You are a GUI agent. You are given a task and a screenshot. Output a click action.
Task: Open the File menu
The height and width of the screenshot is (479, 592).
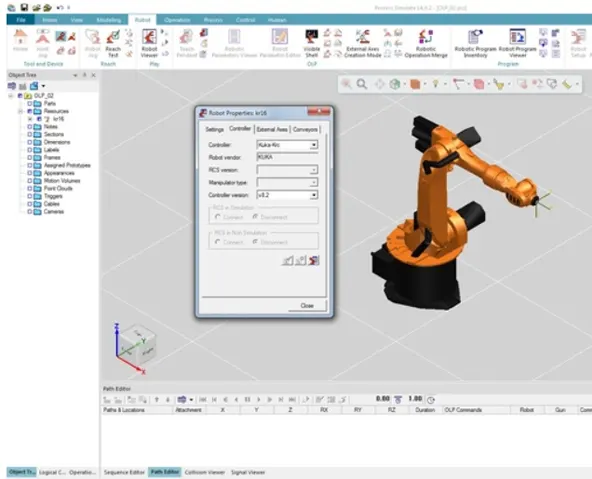pyautogui.click(x=21, y=20)
